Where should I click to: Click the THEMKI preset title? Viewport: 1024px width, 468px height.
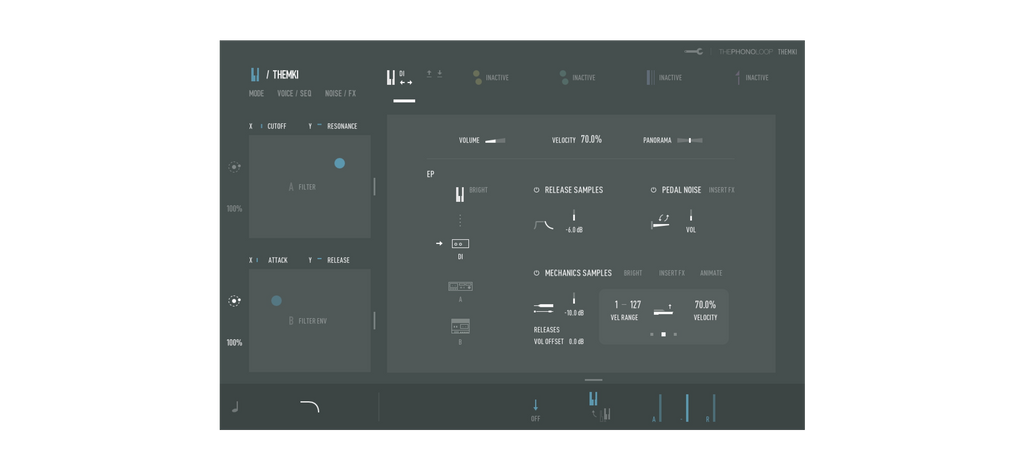click(x=285, y=74)
